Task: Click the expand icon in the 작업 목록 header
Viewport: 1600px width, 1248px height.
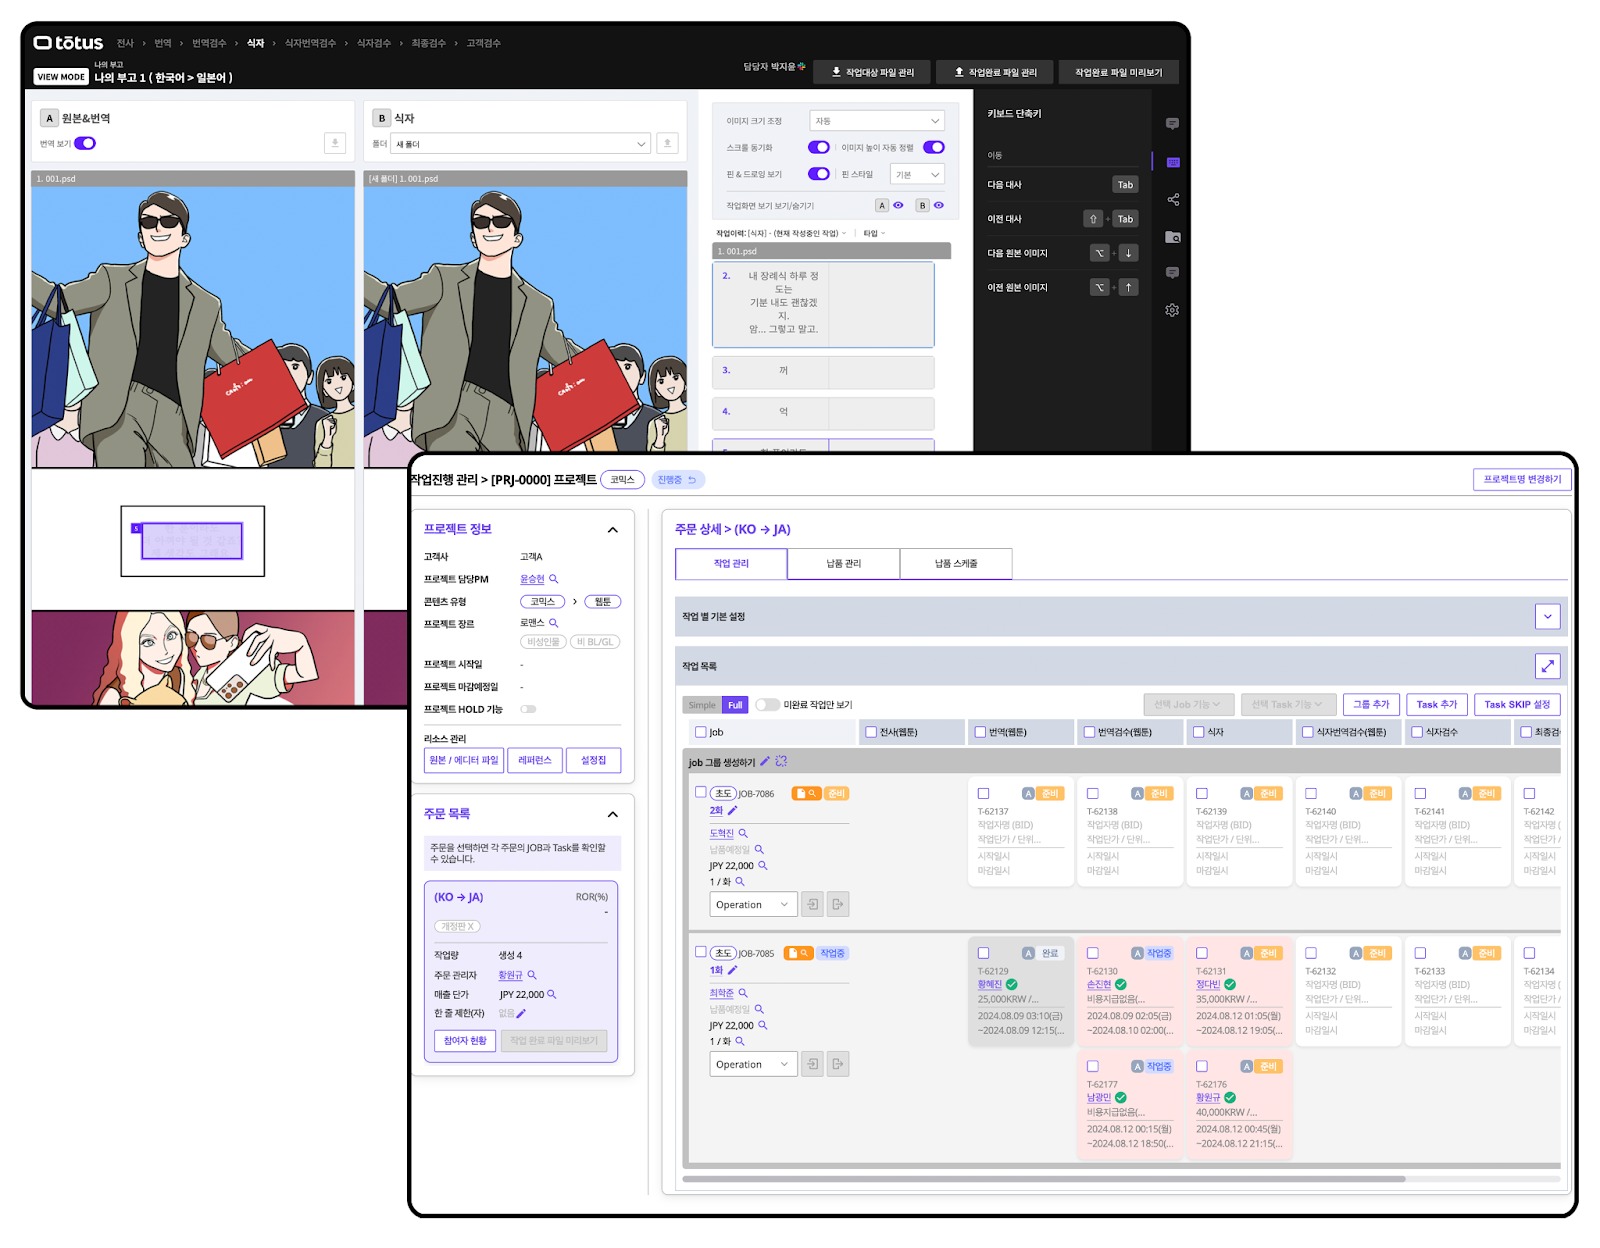Action: tap(1547, 666)
